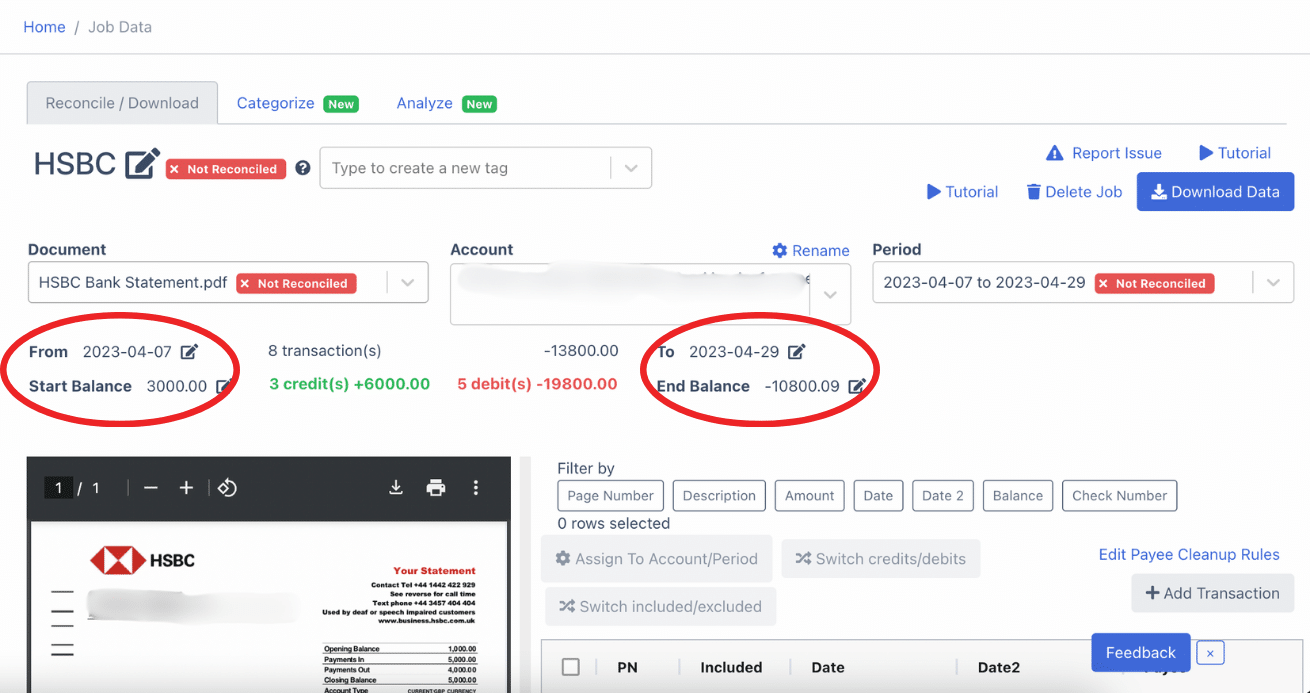Click Report Issue link
Viewport: 1310px width, 693px height.
[x=1103, y=153]
